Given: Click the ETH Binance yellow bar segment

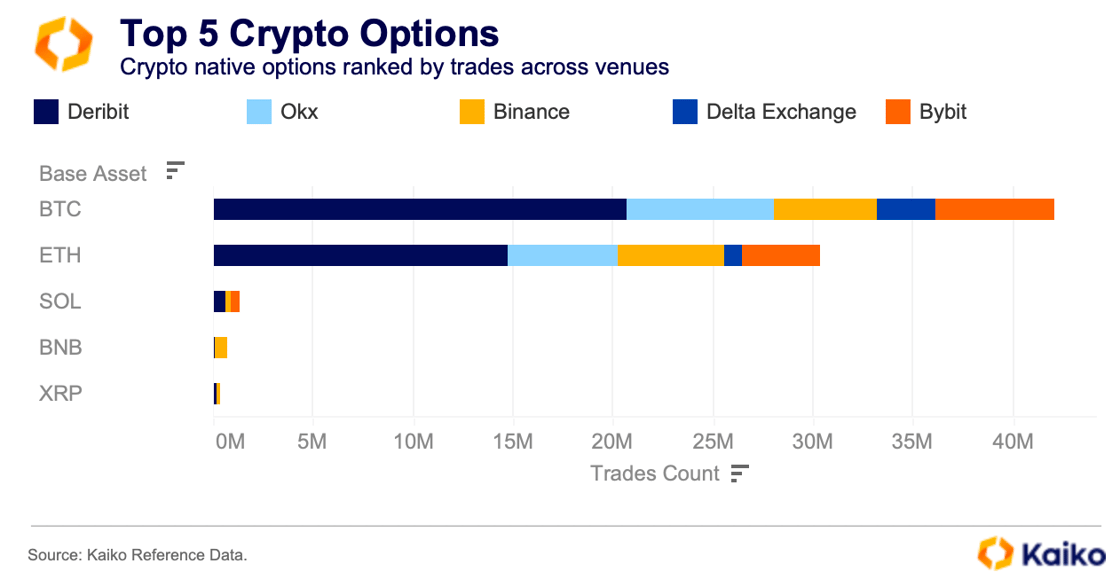Looking at the screenshot, I should click(x=670, y=255).
